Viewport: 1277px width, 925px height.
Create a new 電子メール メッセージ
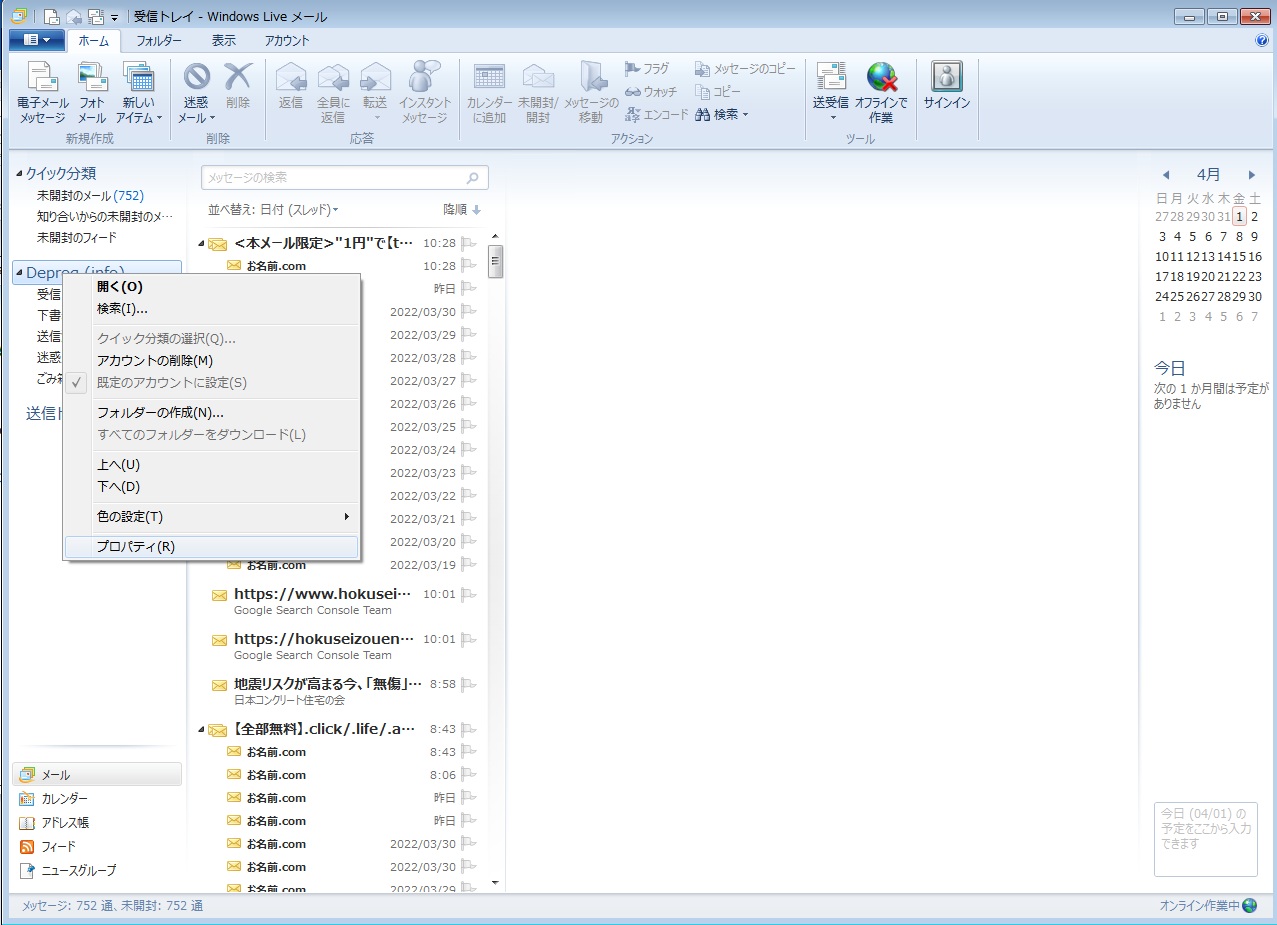pyautogui.click(x=42, y=93)
